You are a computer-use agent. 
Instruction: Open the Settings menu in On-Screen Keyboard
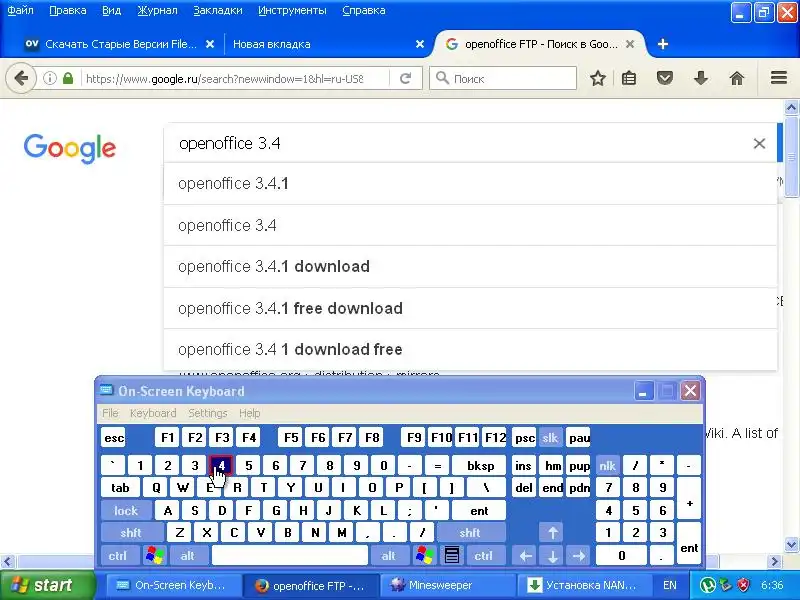[x=208, y=413]
